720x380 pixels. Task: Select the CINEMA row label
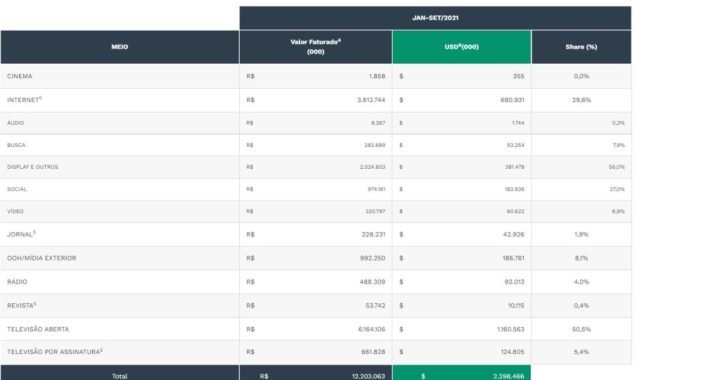click(20, 76)
